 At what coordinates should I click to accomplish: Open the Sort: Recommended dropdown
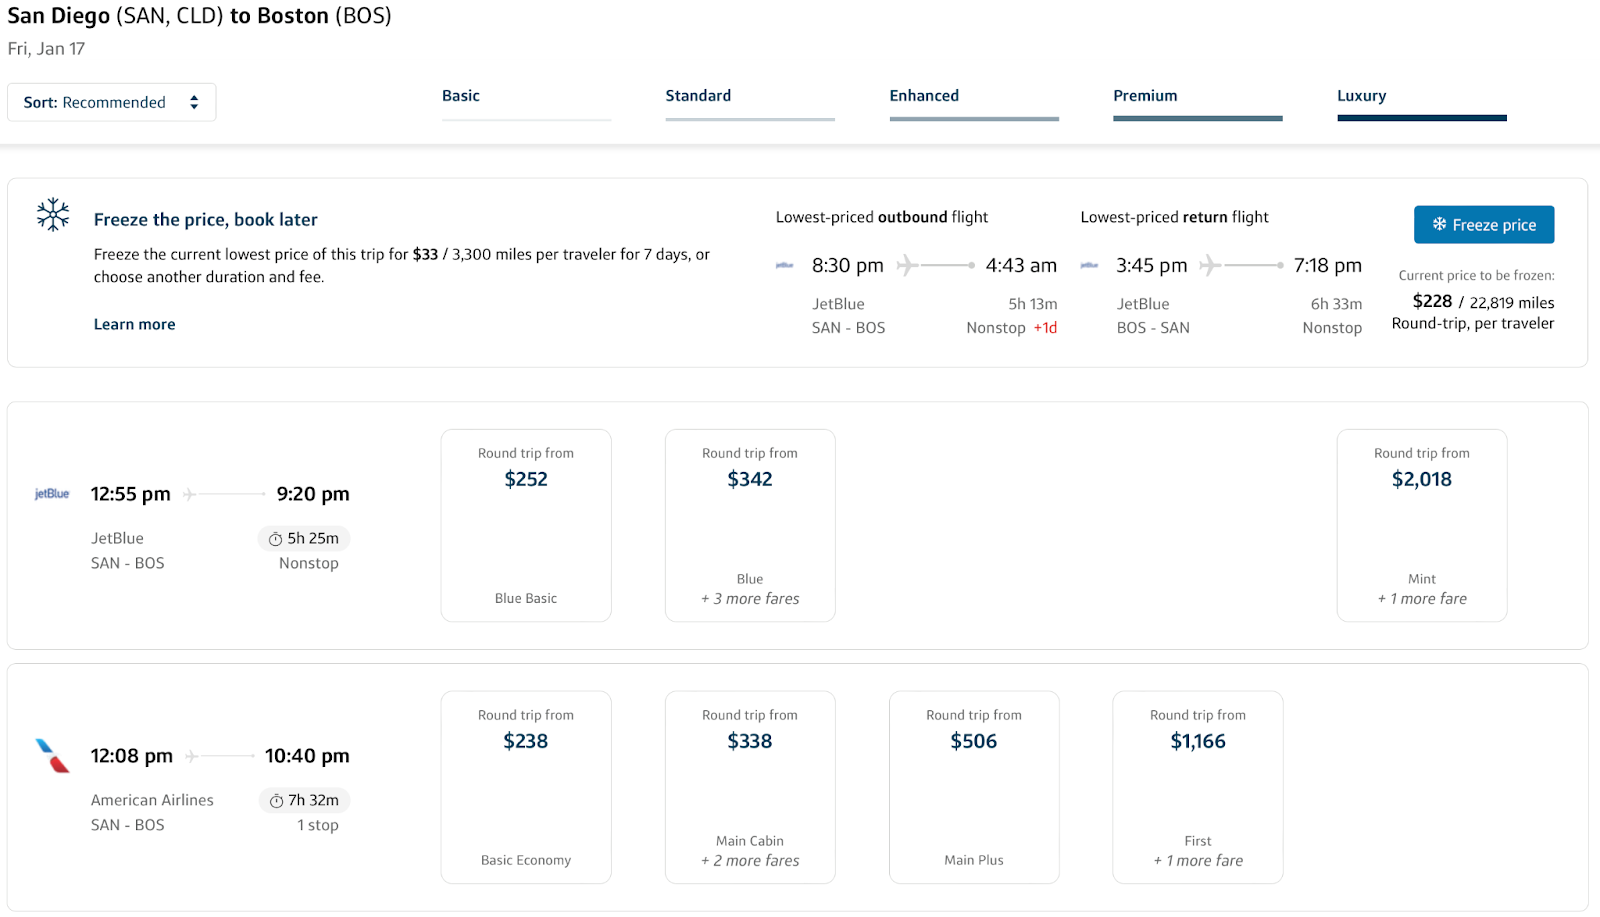coord(111,102)
